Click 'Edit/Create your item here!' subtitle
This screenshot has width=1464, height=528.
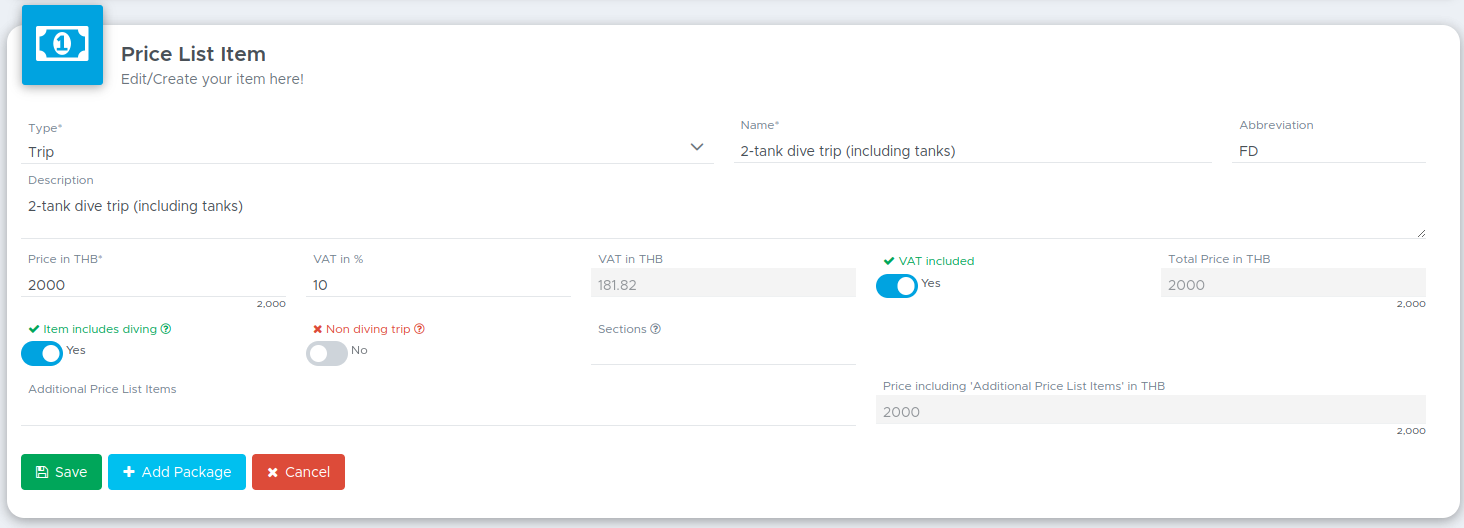212,79
